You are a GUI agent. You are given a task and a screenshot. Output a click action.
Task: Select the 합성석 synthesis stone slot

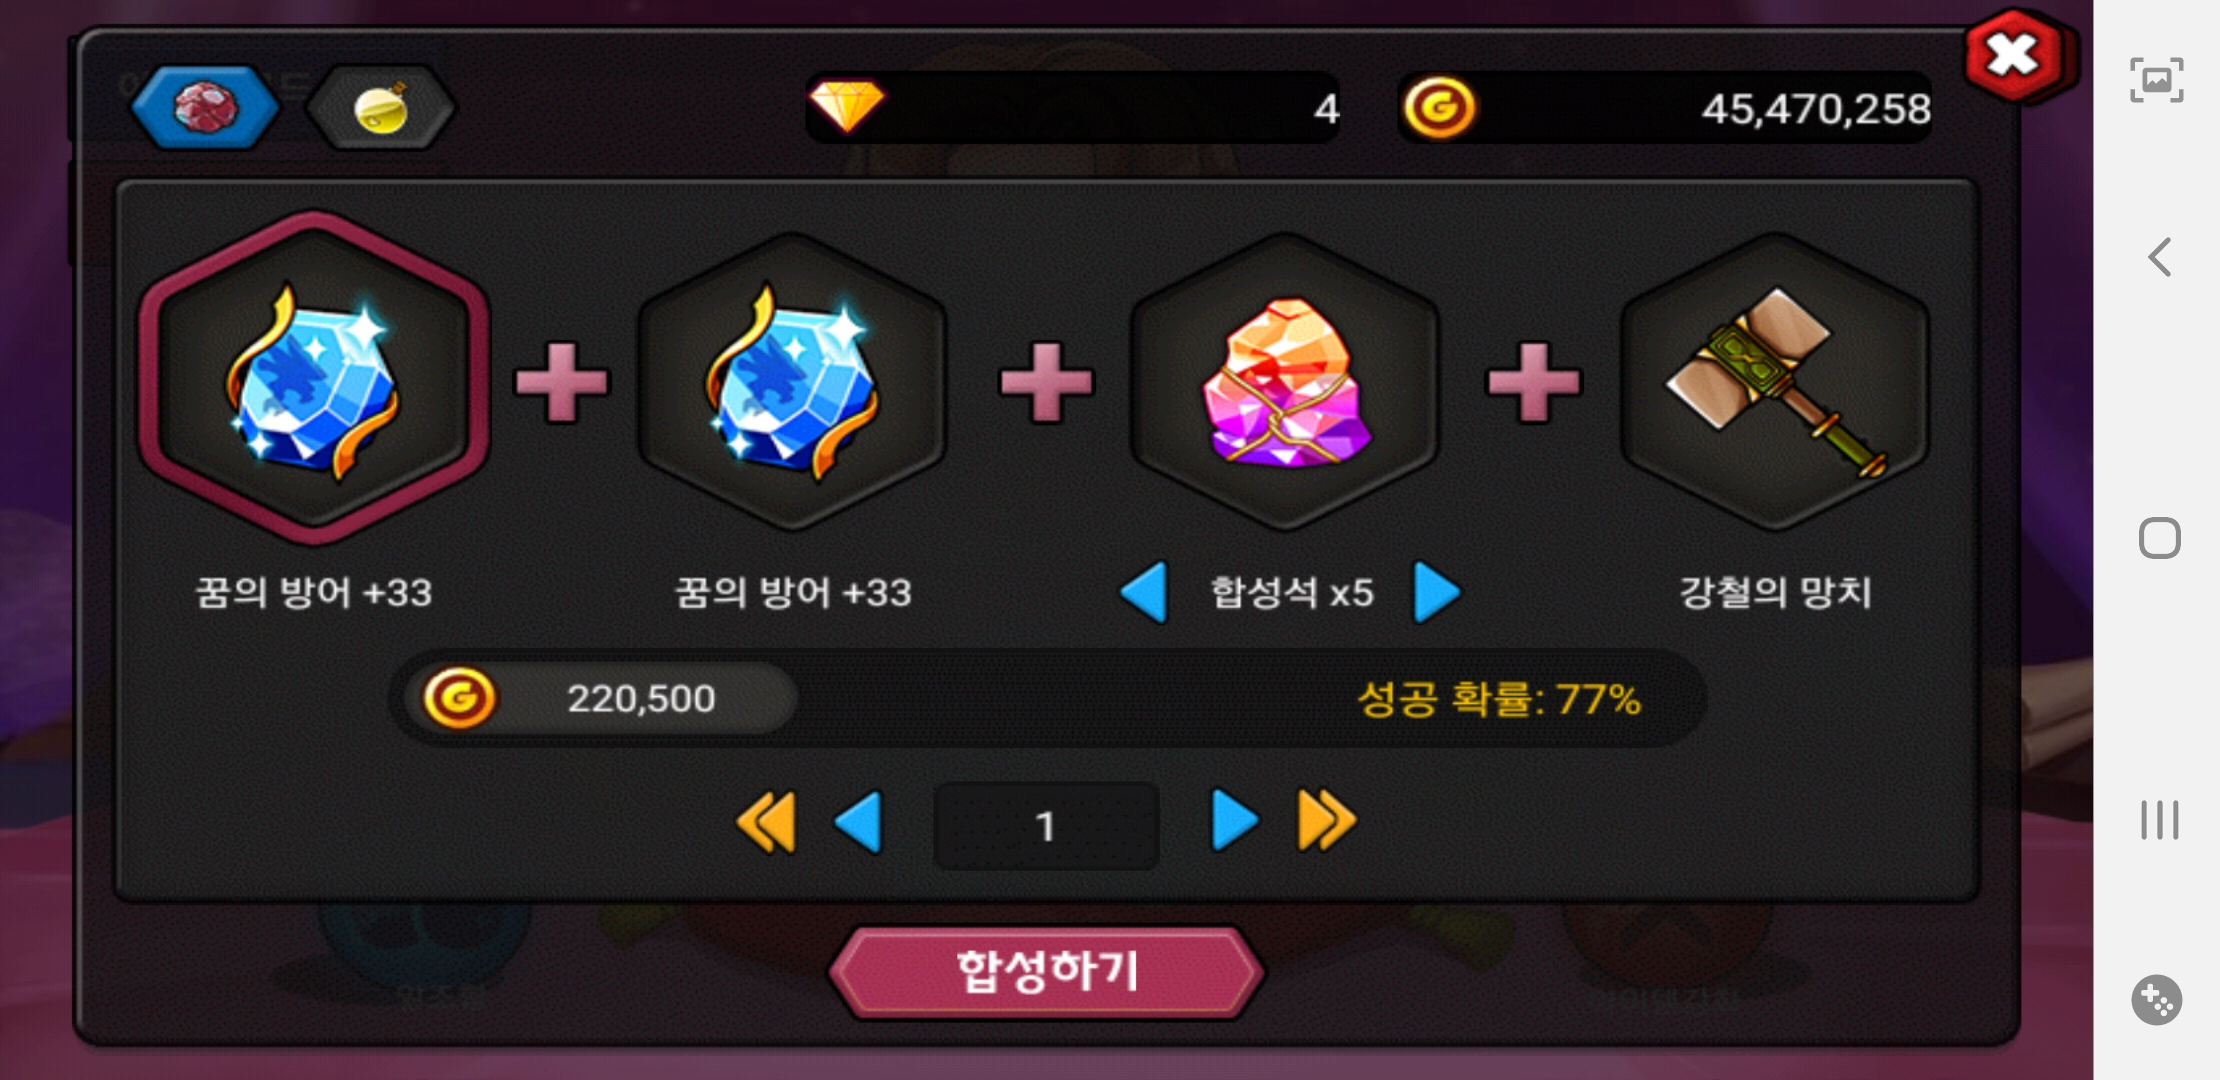(1284, 381)
